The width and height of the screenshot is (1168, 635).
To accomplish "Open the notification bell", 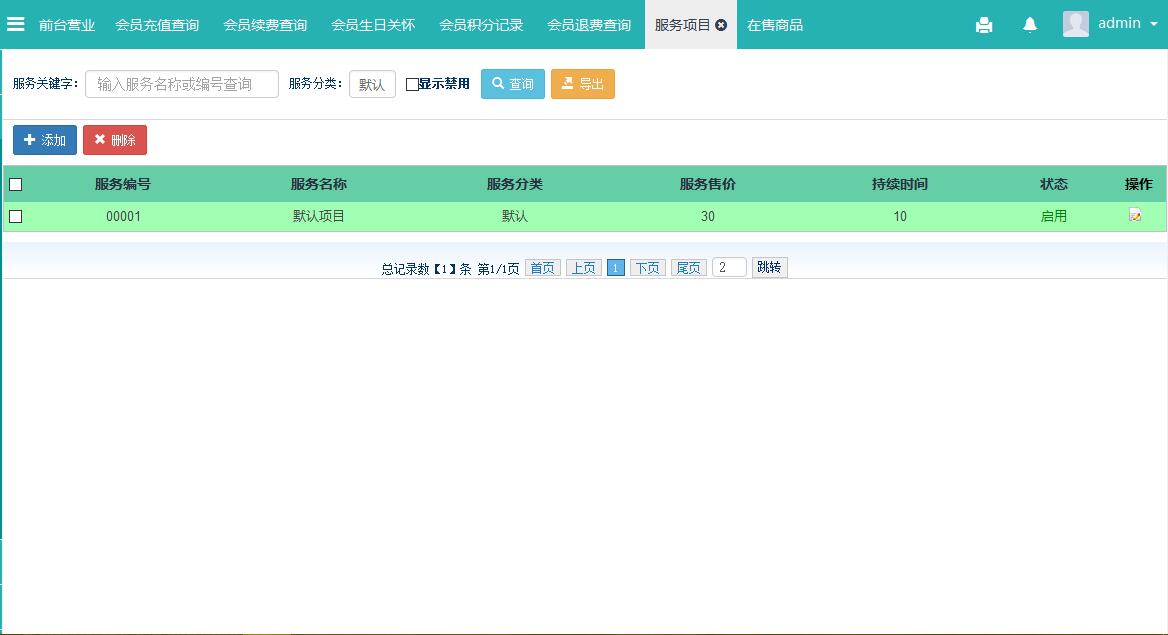I will [x=1030, y=25].
